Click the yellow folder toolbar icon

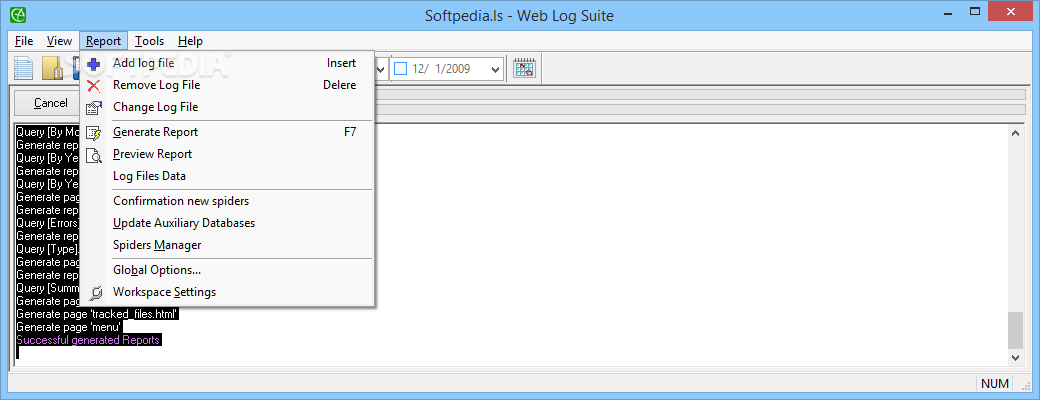(x=52, y=68)
